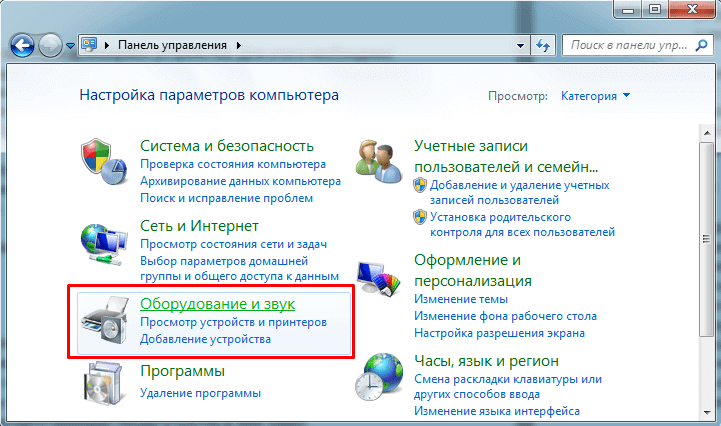Viewport: 721px width, 426px height.
Task: Click the Оборудование и звук printer icon
Action: (104, 321)
